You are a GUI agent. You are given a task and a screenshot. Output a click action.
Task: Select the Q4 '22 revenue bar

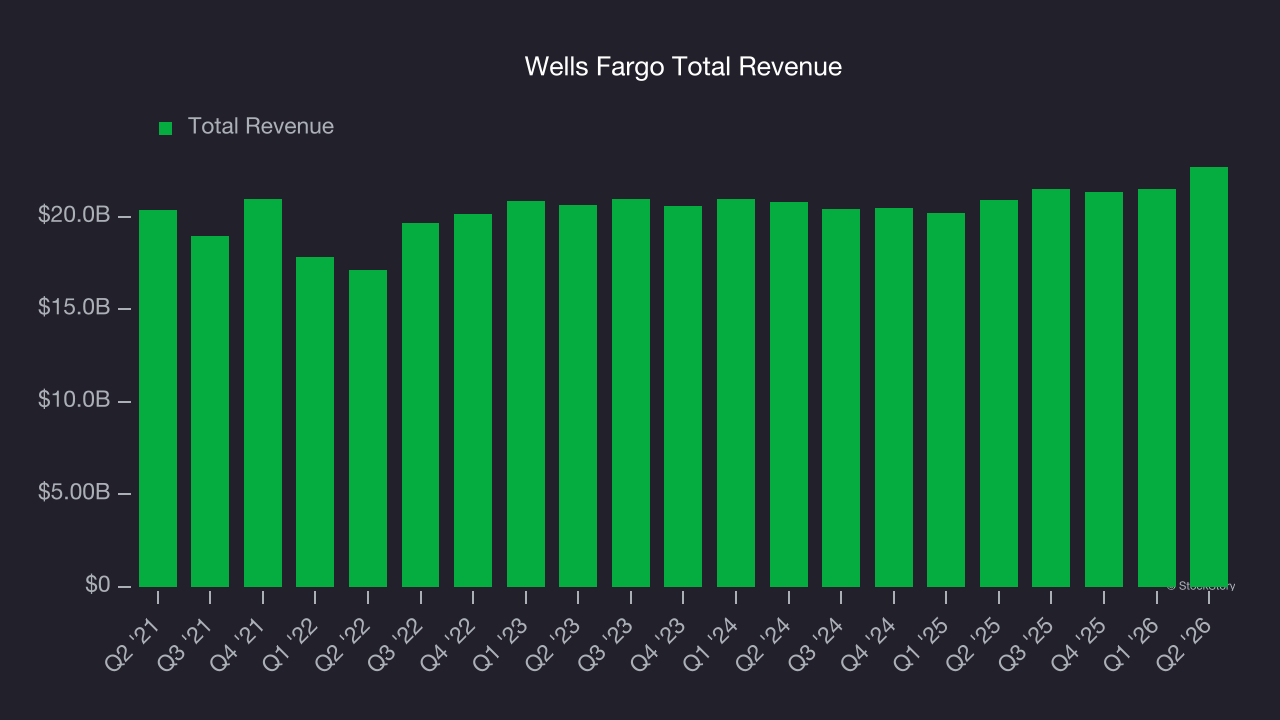tap(473, 400)
